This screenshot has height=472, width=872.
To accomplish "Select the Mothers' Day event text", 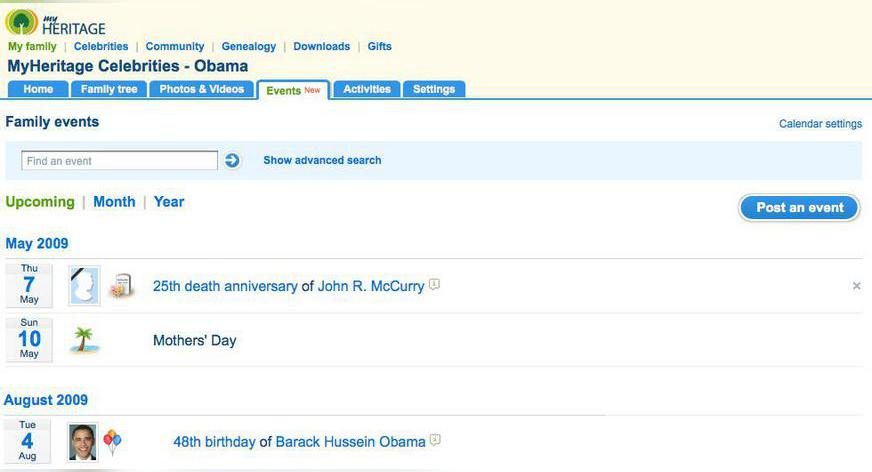I will 195,340.
